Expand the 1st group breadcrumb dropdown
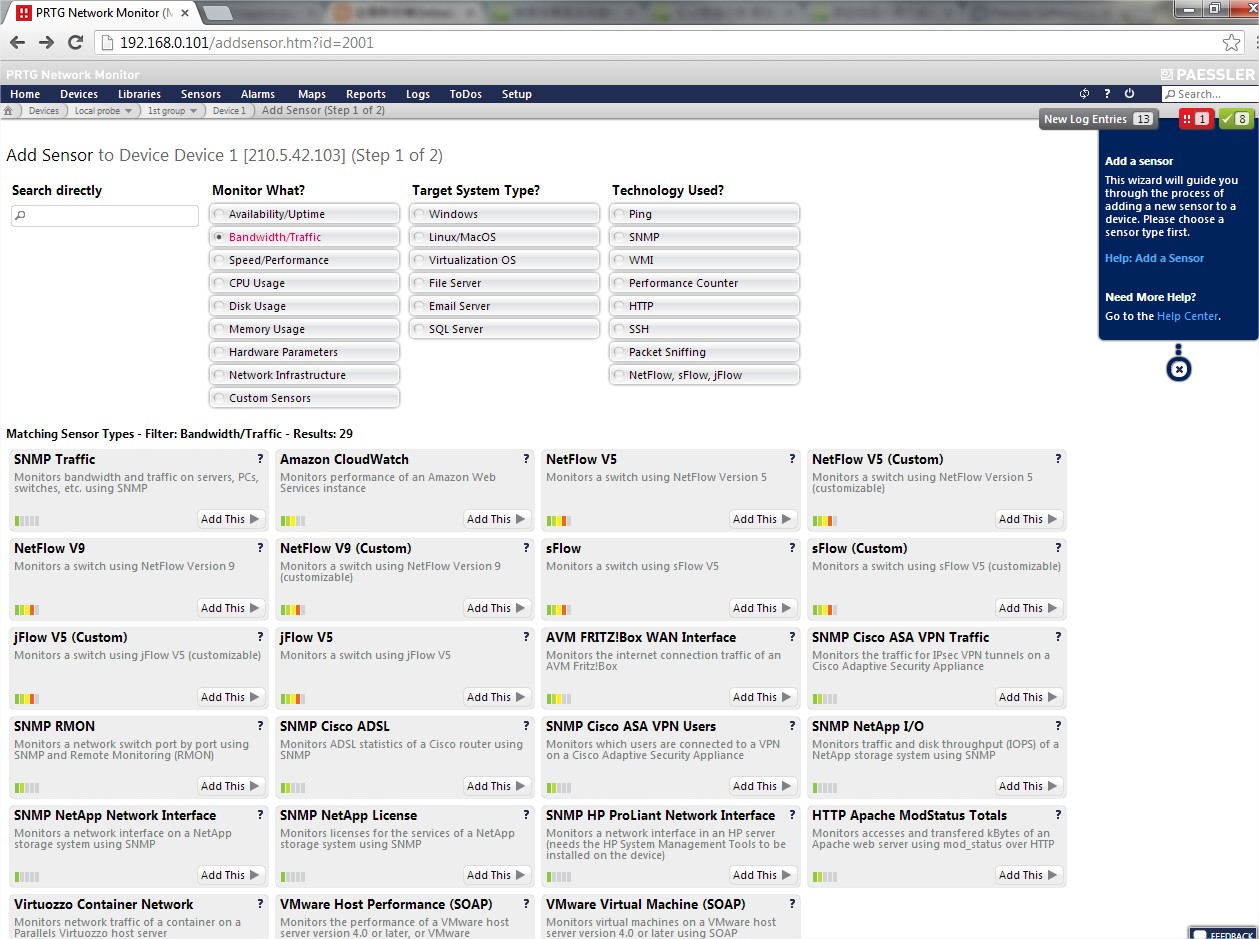 pos(193,111)
